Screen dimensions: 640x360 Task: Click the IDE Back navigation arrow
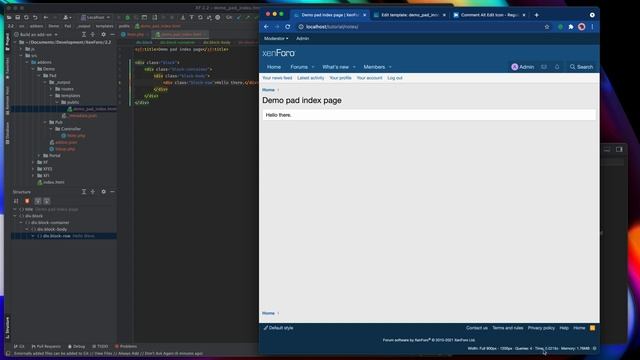click(x=45, y=18)
